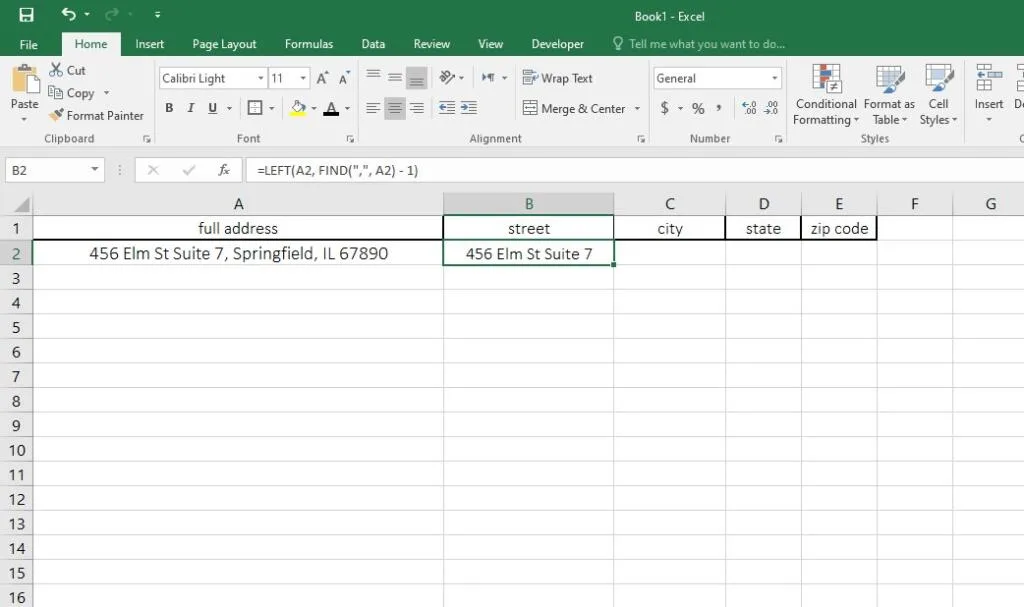Switch to the Data tab
The width and height of the screenshot is (1024, 607).
tap(373, 44)
